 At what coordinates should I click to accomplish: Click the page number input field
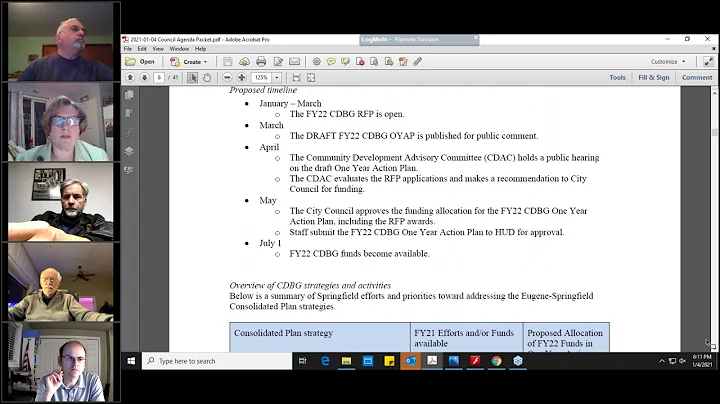pyautogui.click(x=159, y=78)
